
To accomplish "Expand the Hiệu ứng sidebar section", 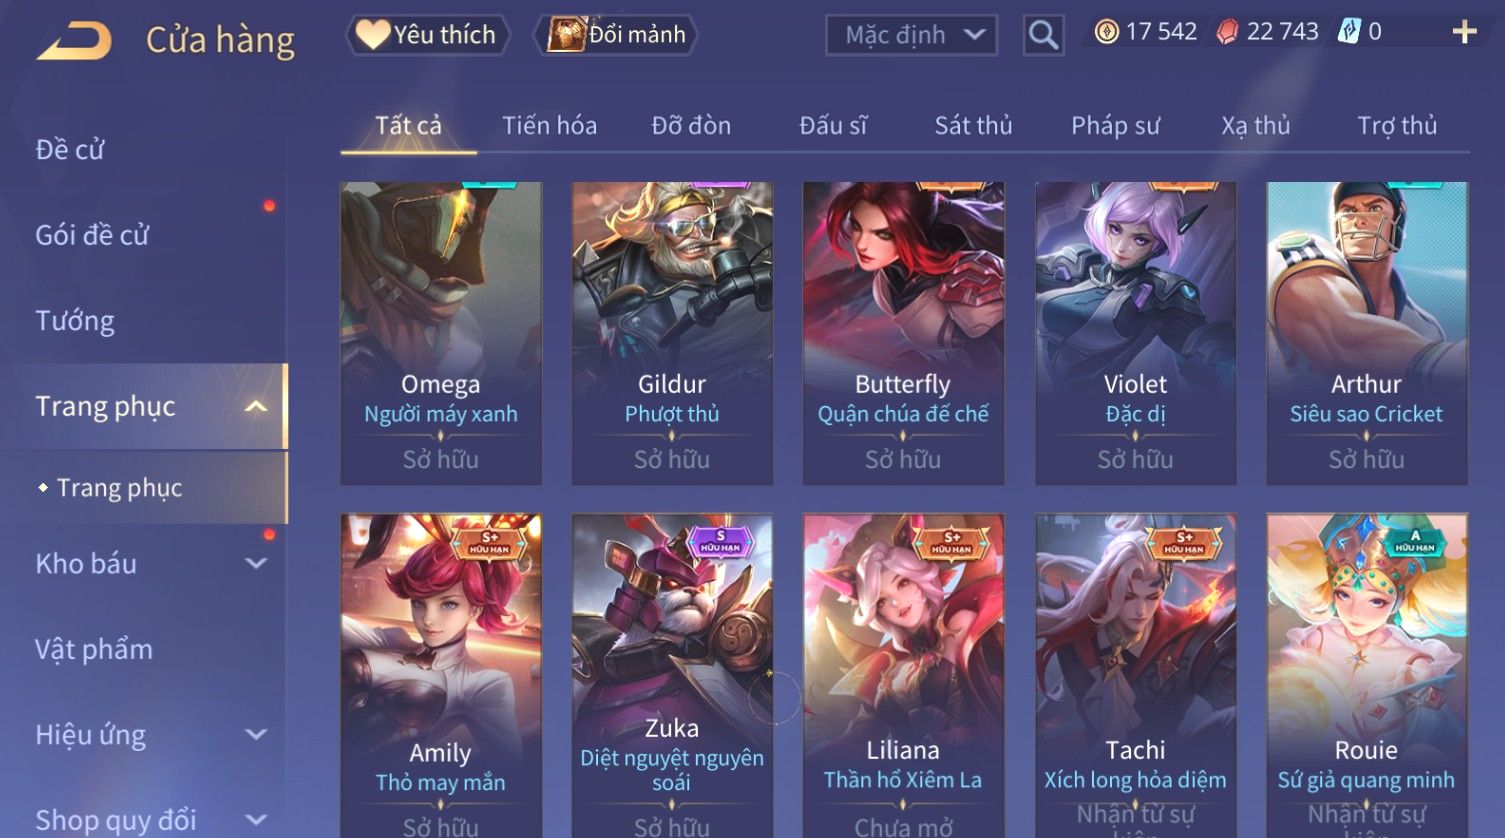I will click(256, 734).
